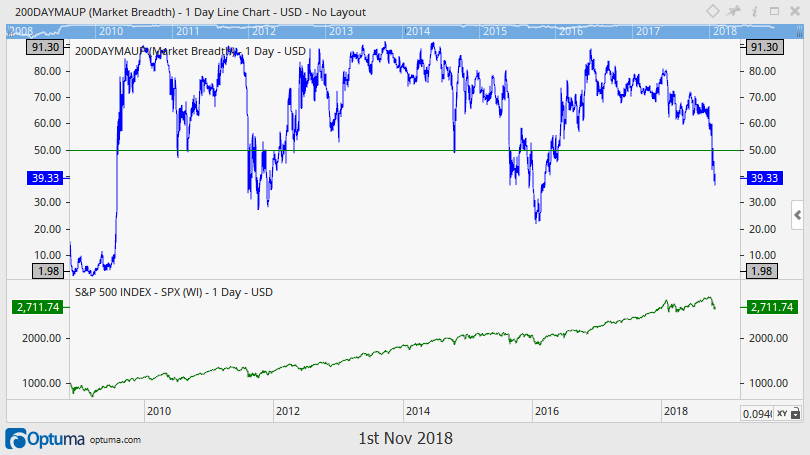Click 2013 in the top overview strip
810x455 pixels.
tap(341, 31)
